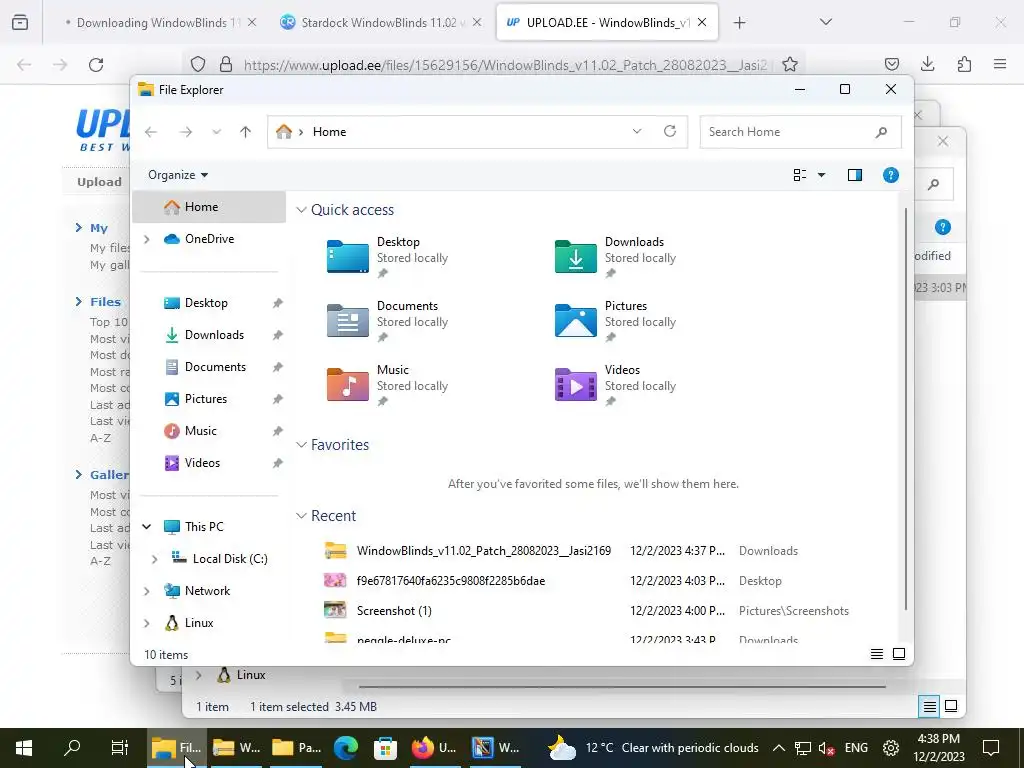This screenshot has height=768, width=1024.
Task: Go up one level with Up arrow
Action: pos(246,132)
